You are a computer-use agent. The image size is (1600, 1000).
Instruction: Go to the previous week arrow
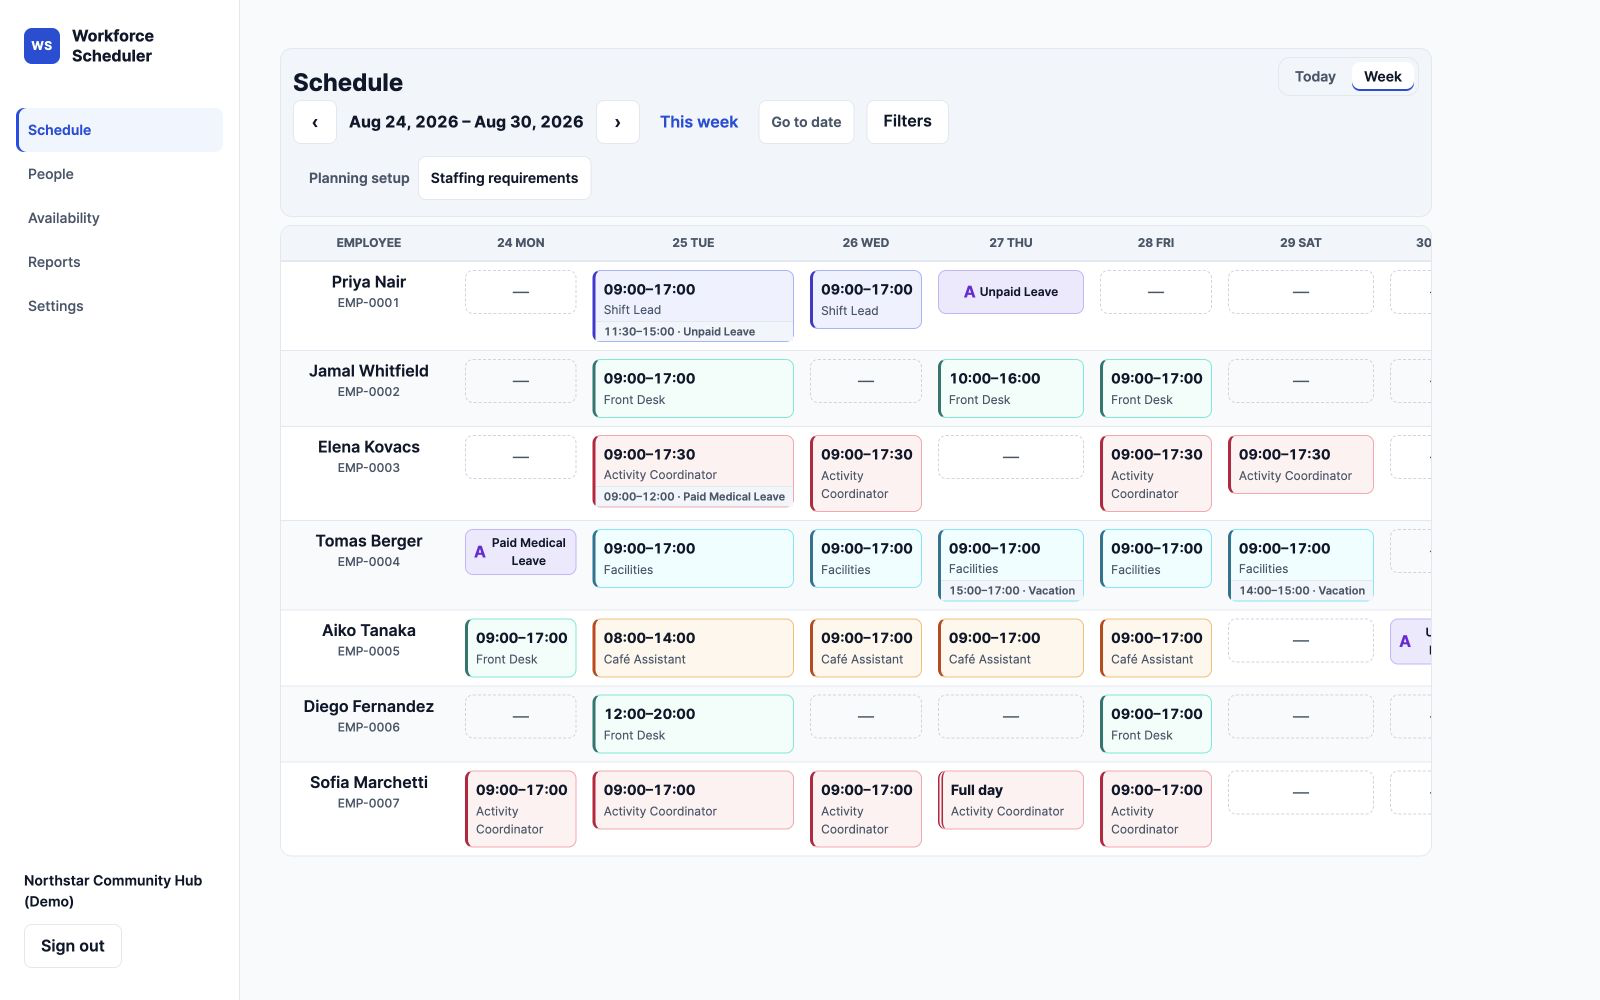pos(315,122)
